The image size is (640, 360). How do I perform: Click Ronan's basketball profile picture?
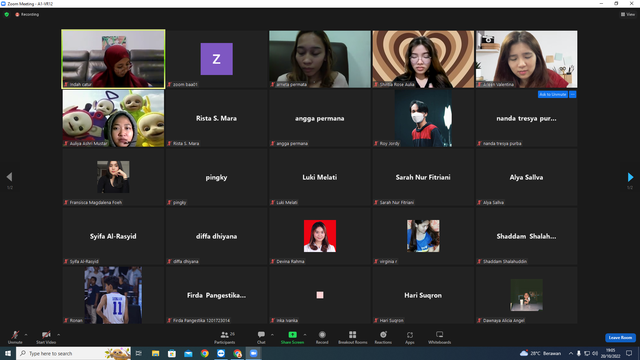click(x=113, y=295)
